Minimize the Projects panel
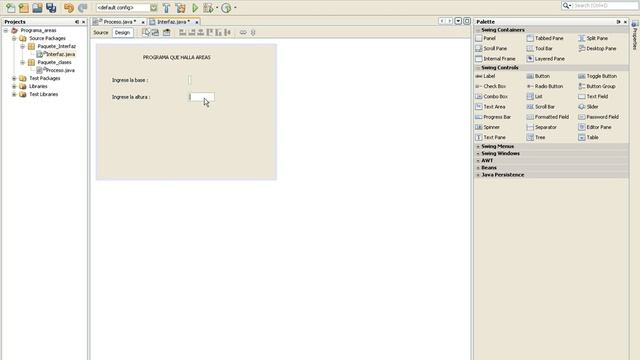The image size is (640, 360). 77,22
